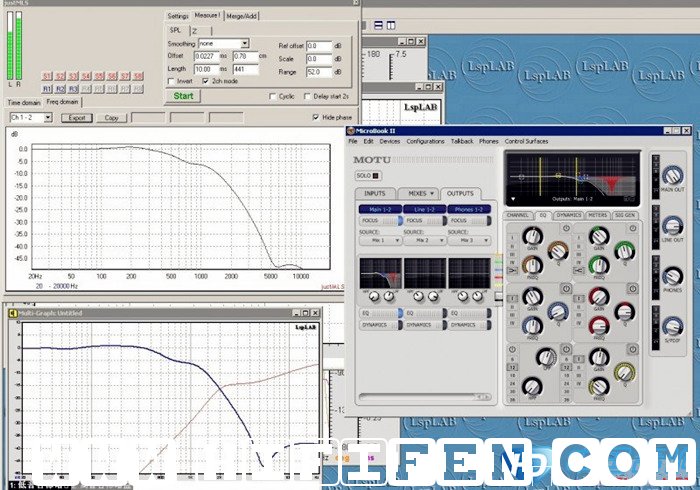Click the MicroBook II horizontal scrollbar

[425, 396]
